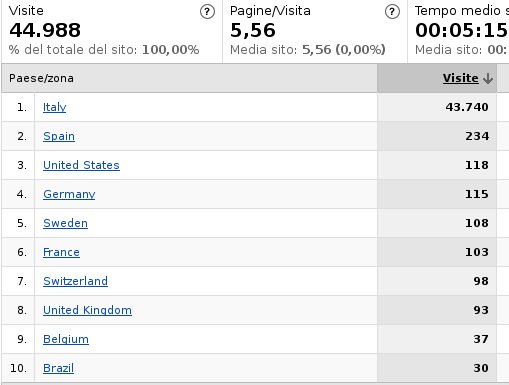
Task: Click the Tempo medio 00:05:15 scorecard
Action: click(x=459, y=31)
